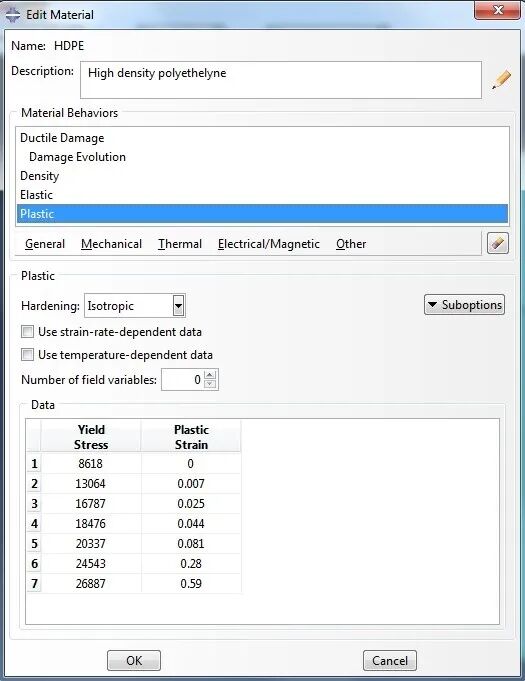The height and width of the screenshot is (681, 525).
Task: Enable strain-rate-dependent data checkbox
Action: coord(27,332)
